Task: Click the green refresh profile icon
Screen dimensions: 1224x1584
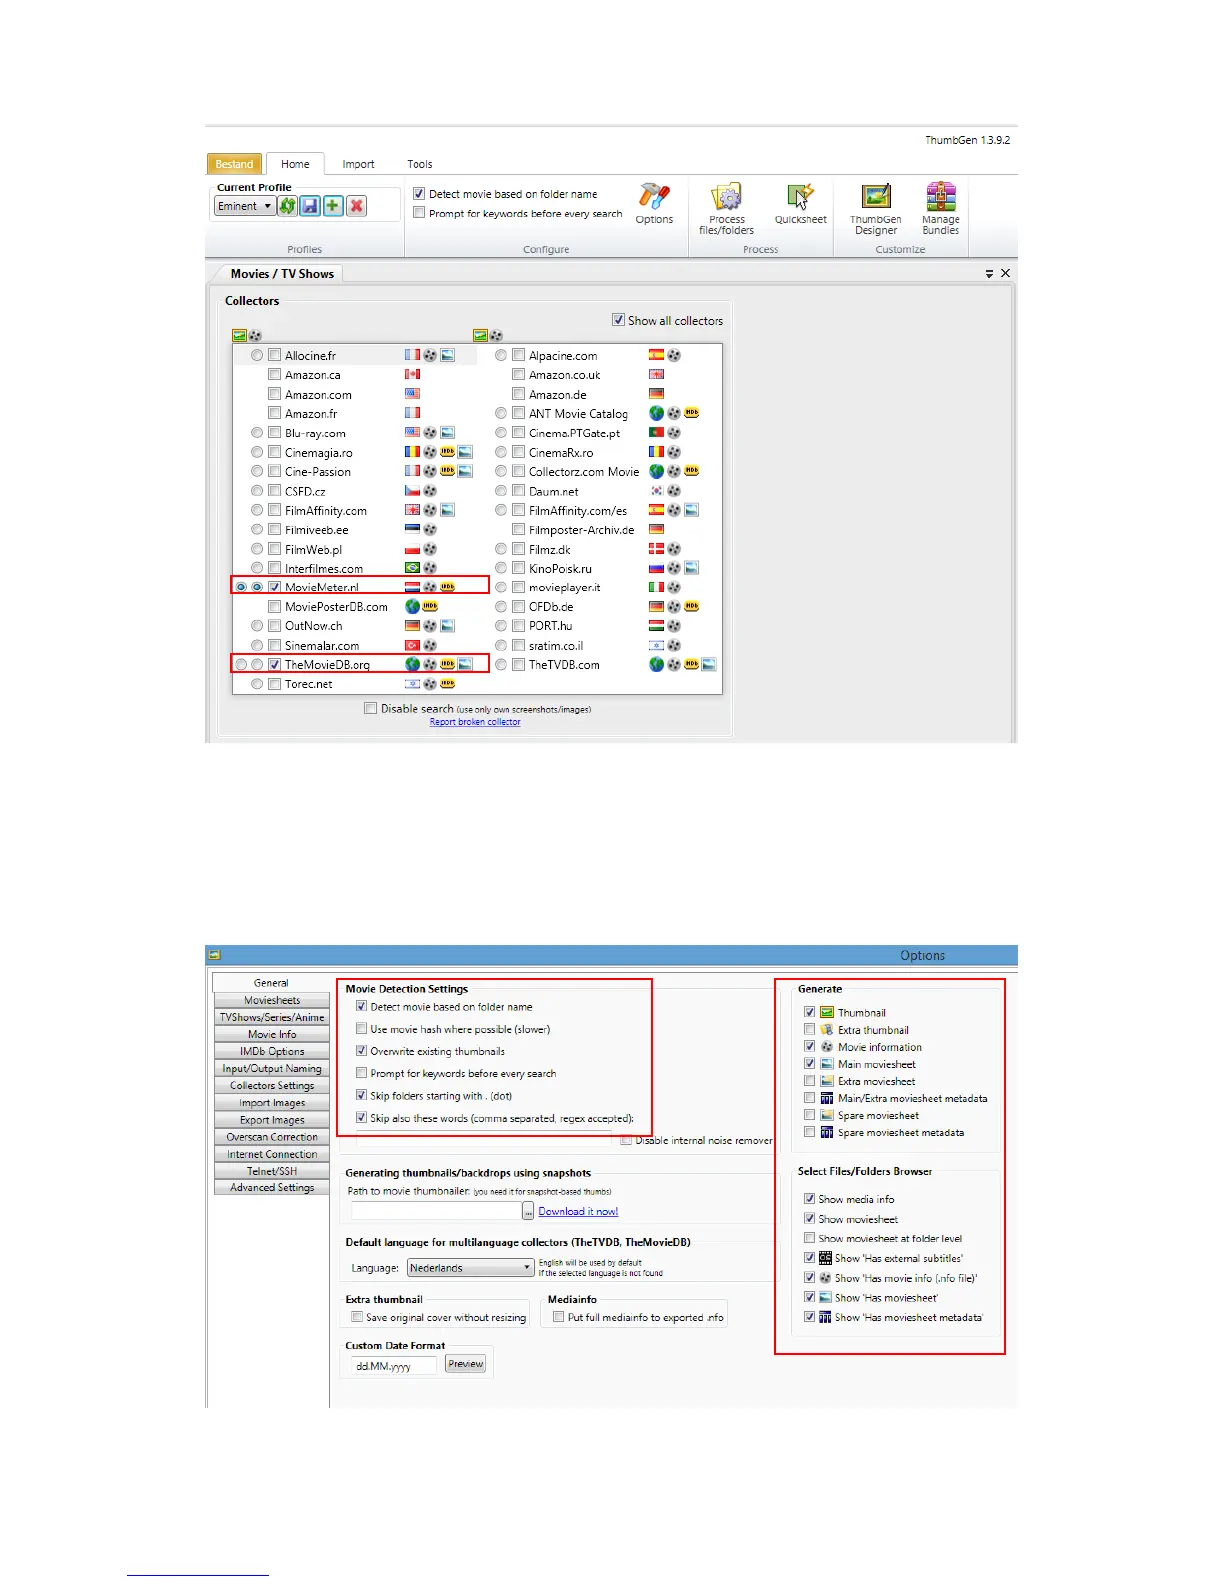Action: click(288, 206)
